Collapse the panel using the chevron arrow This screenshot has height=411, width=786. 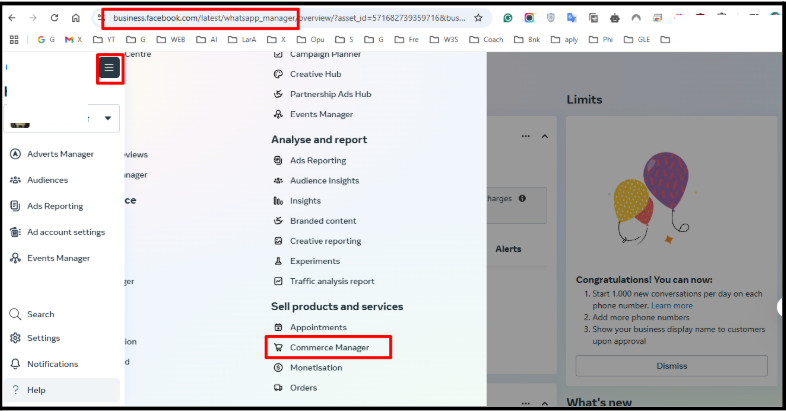[x=544, y=136]
